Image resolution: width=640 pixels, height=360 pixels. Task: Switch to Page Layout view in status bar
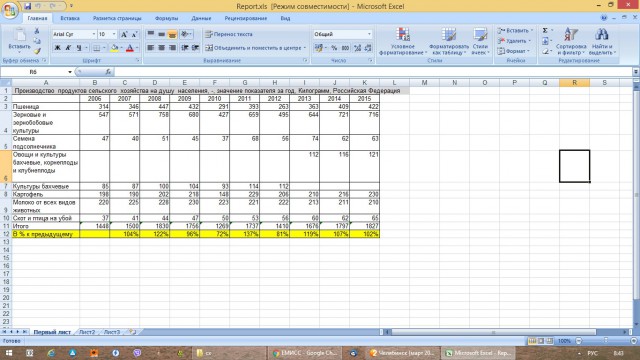pos(541,341)
